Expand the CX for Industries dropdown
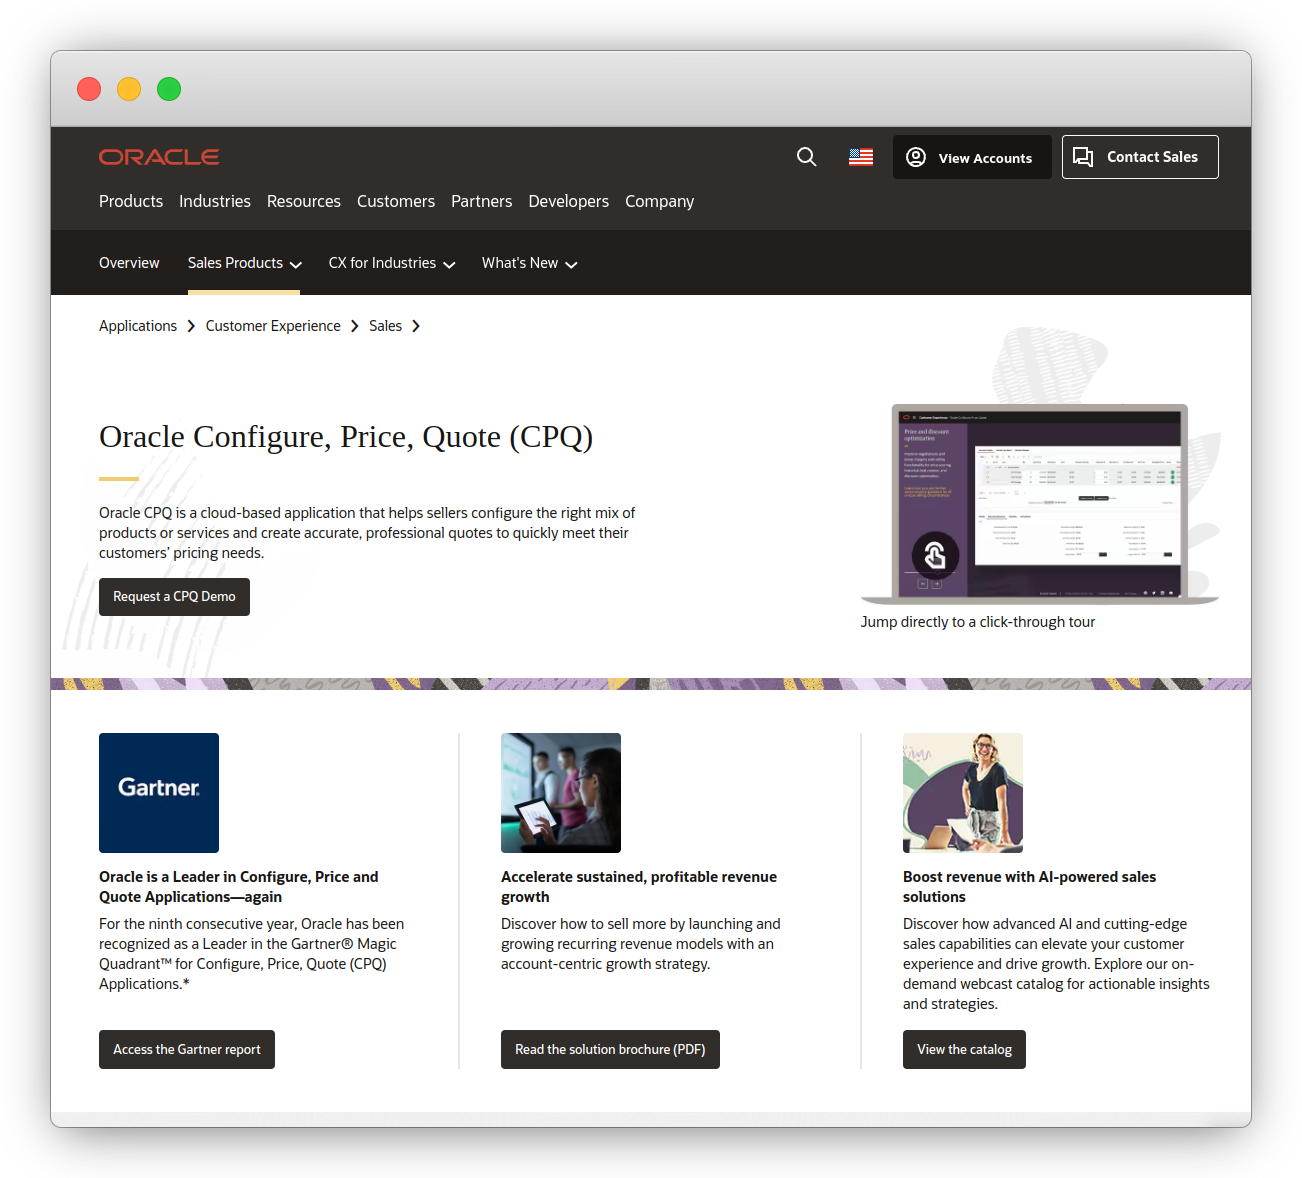1302x1178 pixels. coord(392,263)
